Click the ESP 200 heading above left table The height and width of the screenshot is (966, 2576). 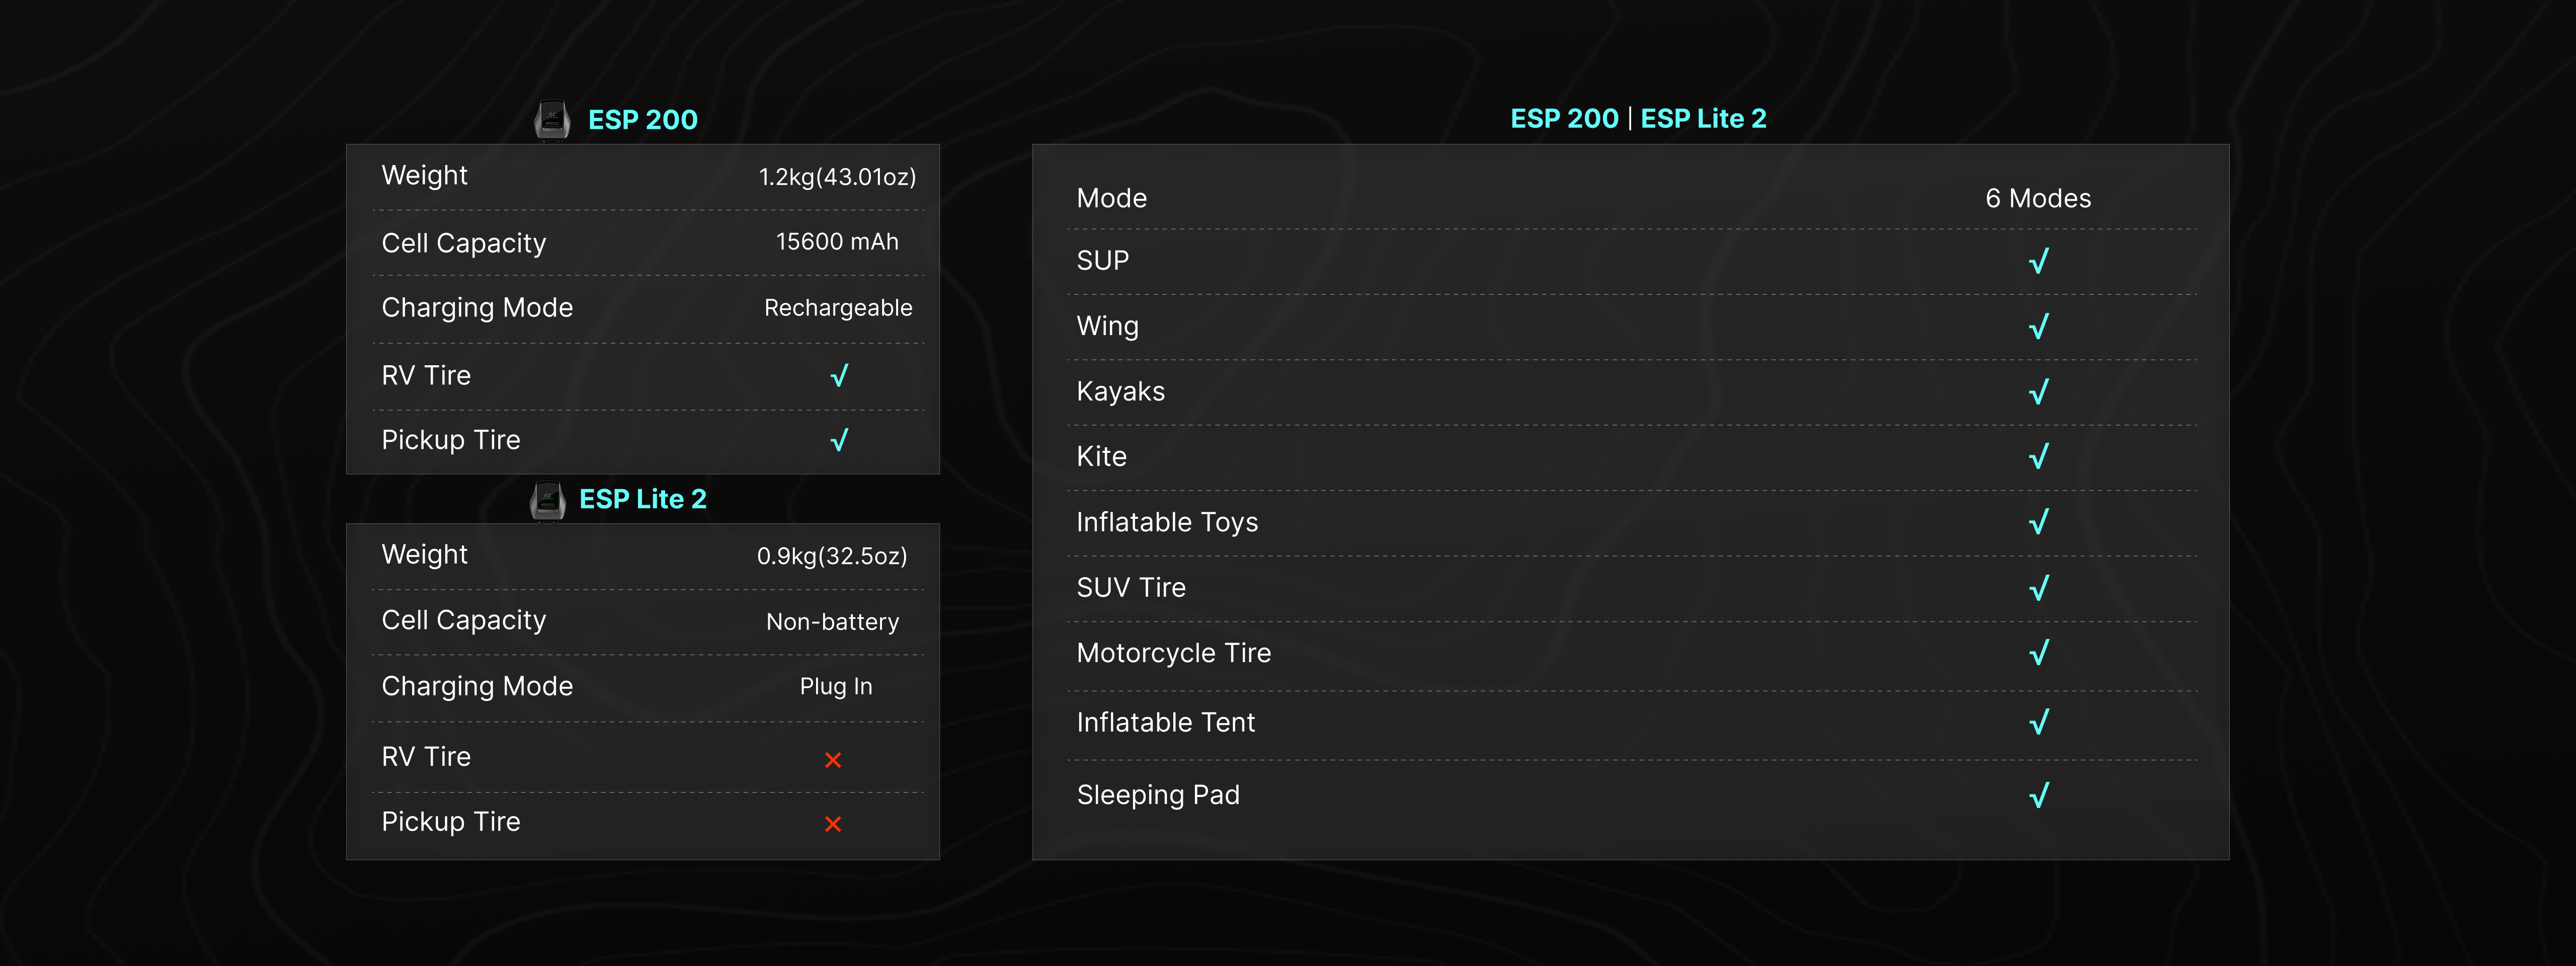click(643, 120)
